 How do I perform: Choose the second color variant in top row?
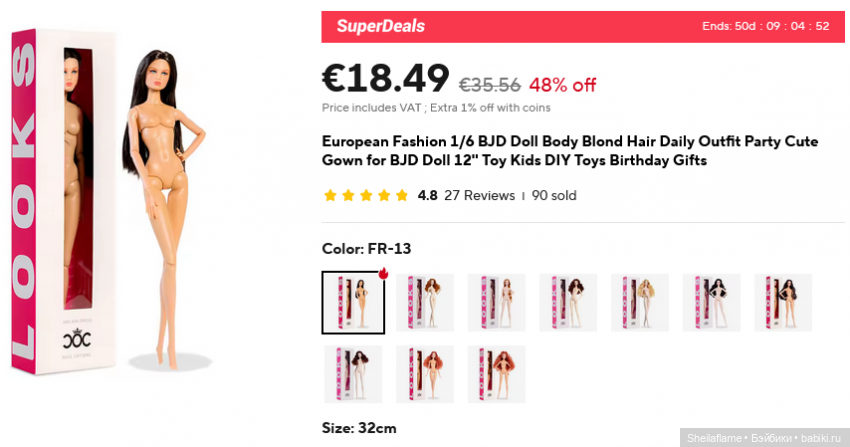424,303
